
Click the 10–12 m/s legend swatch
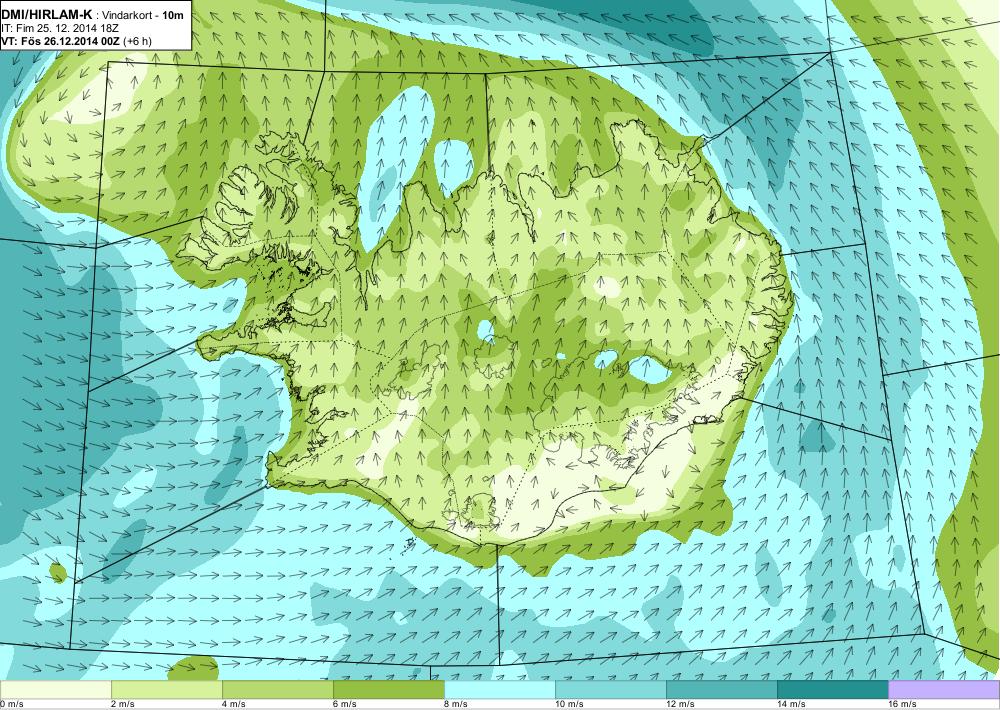coord(610,690)
